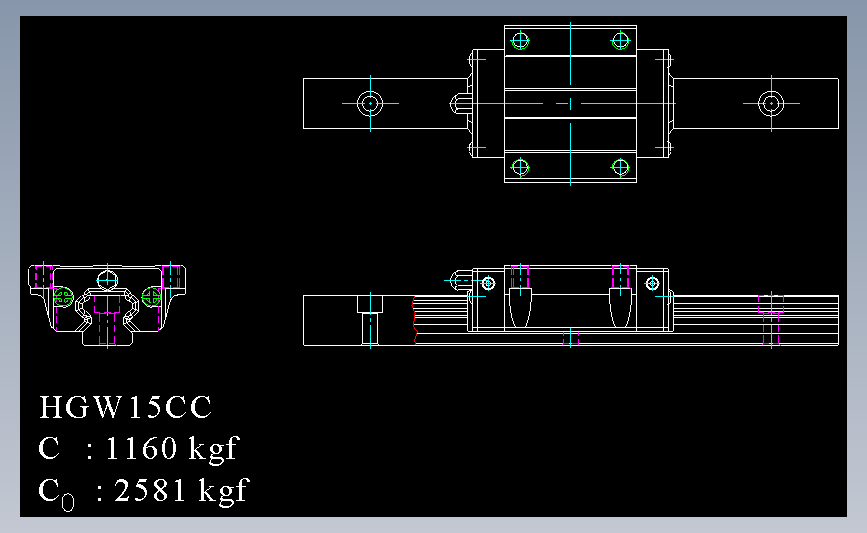The height and width of the screenshot is (533, 867).
Task: Select the red break line in side view
Action: tap(414, 320)
